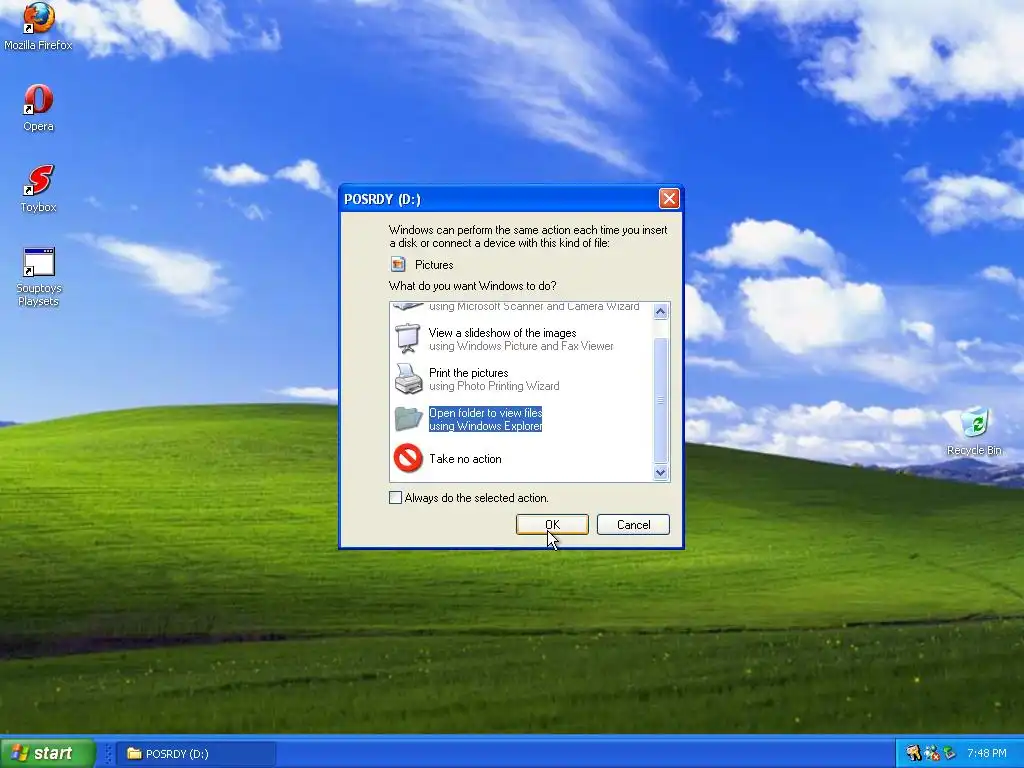Viewport: 1024px width, 768px height.
Task: Click the Pictures file type icon
Action: [398, 264]
